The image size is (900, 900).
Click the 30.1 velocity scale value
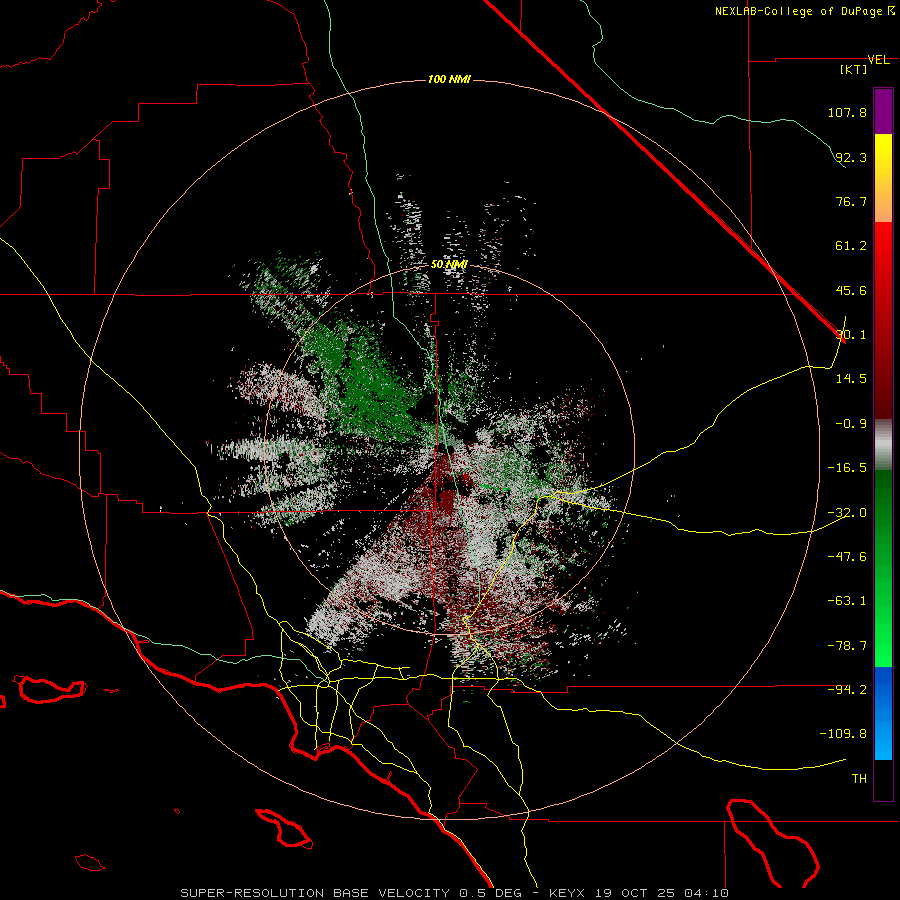point(851,335)
